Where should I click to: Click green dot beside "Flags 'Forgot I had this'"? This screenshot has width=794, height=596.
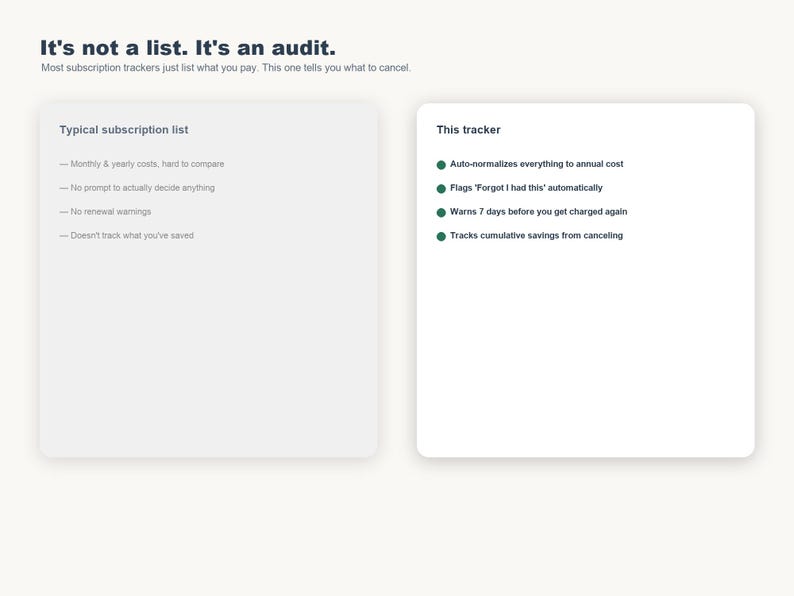point(441,189)
